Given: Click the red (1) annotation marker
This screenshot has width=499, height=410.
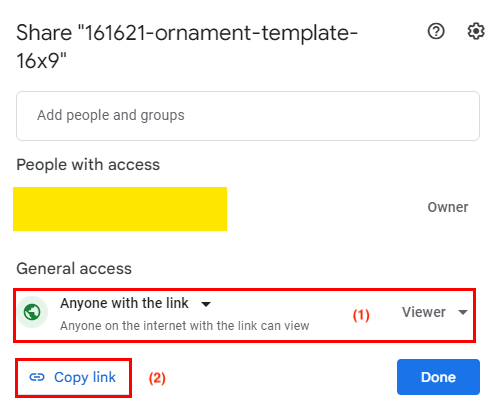Looking at the screenshot, I should [x=361, y=315].
